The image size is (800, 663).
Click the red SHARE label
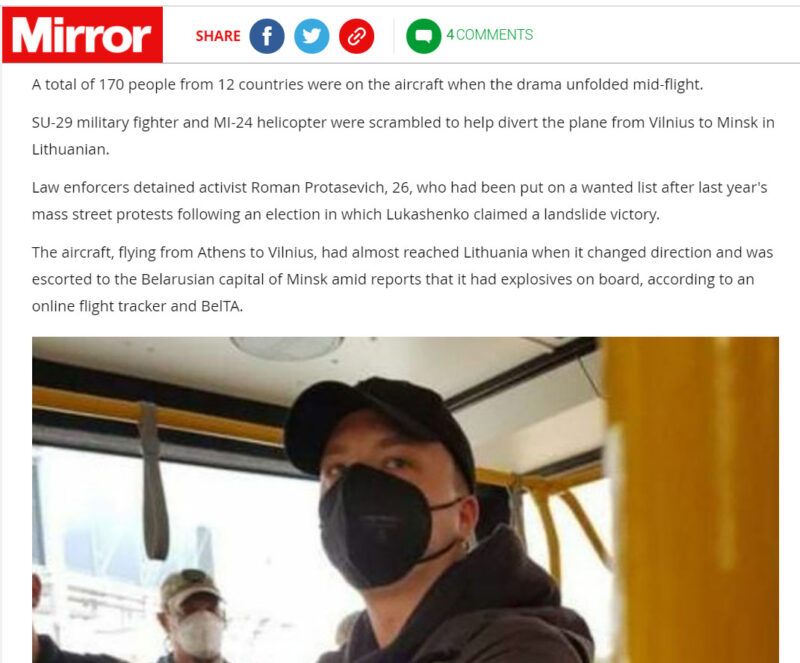coord(218,36)
